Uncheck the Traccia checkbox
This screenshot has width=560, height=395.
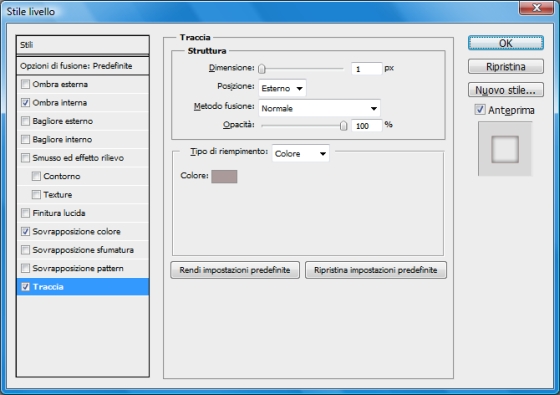pyautogui.click(x=25, y=287)
